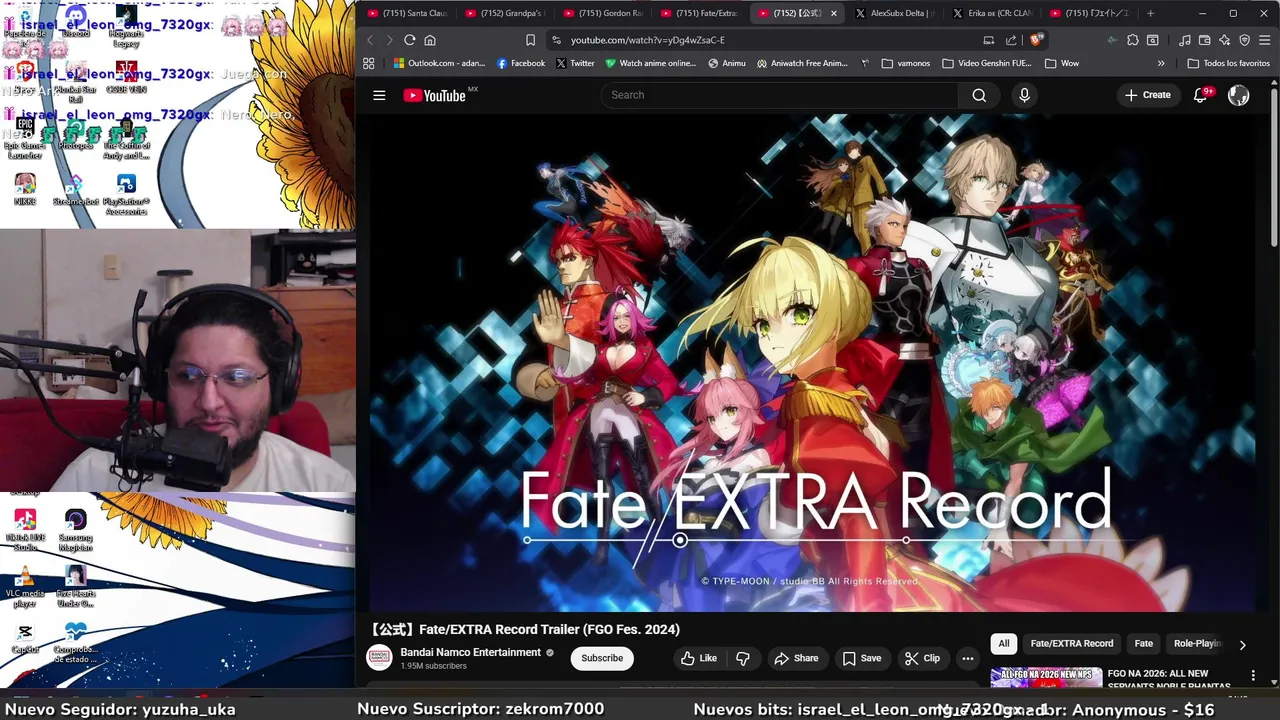Open Twitter bookmark
This screenshot has height=720, width=1280.
pyautogui.click(x=575, y=63)
